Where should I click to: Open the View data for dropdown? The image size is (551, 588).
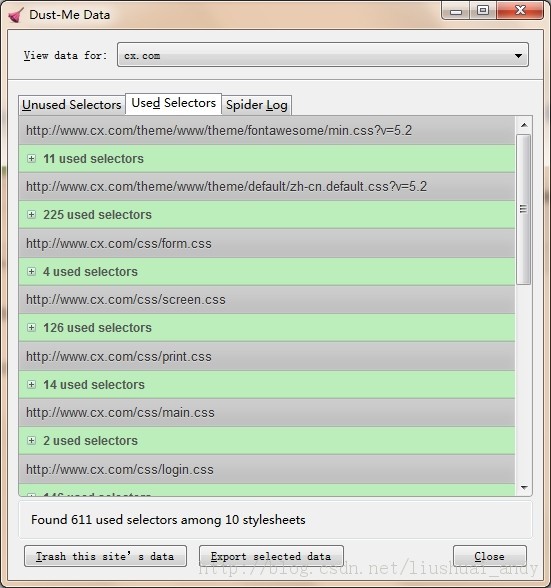click(323, 55)
